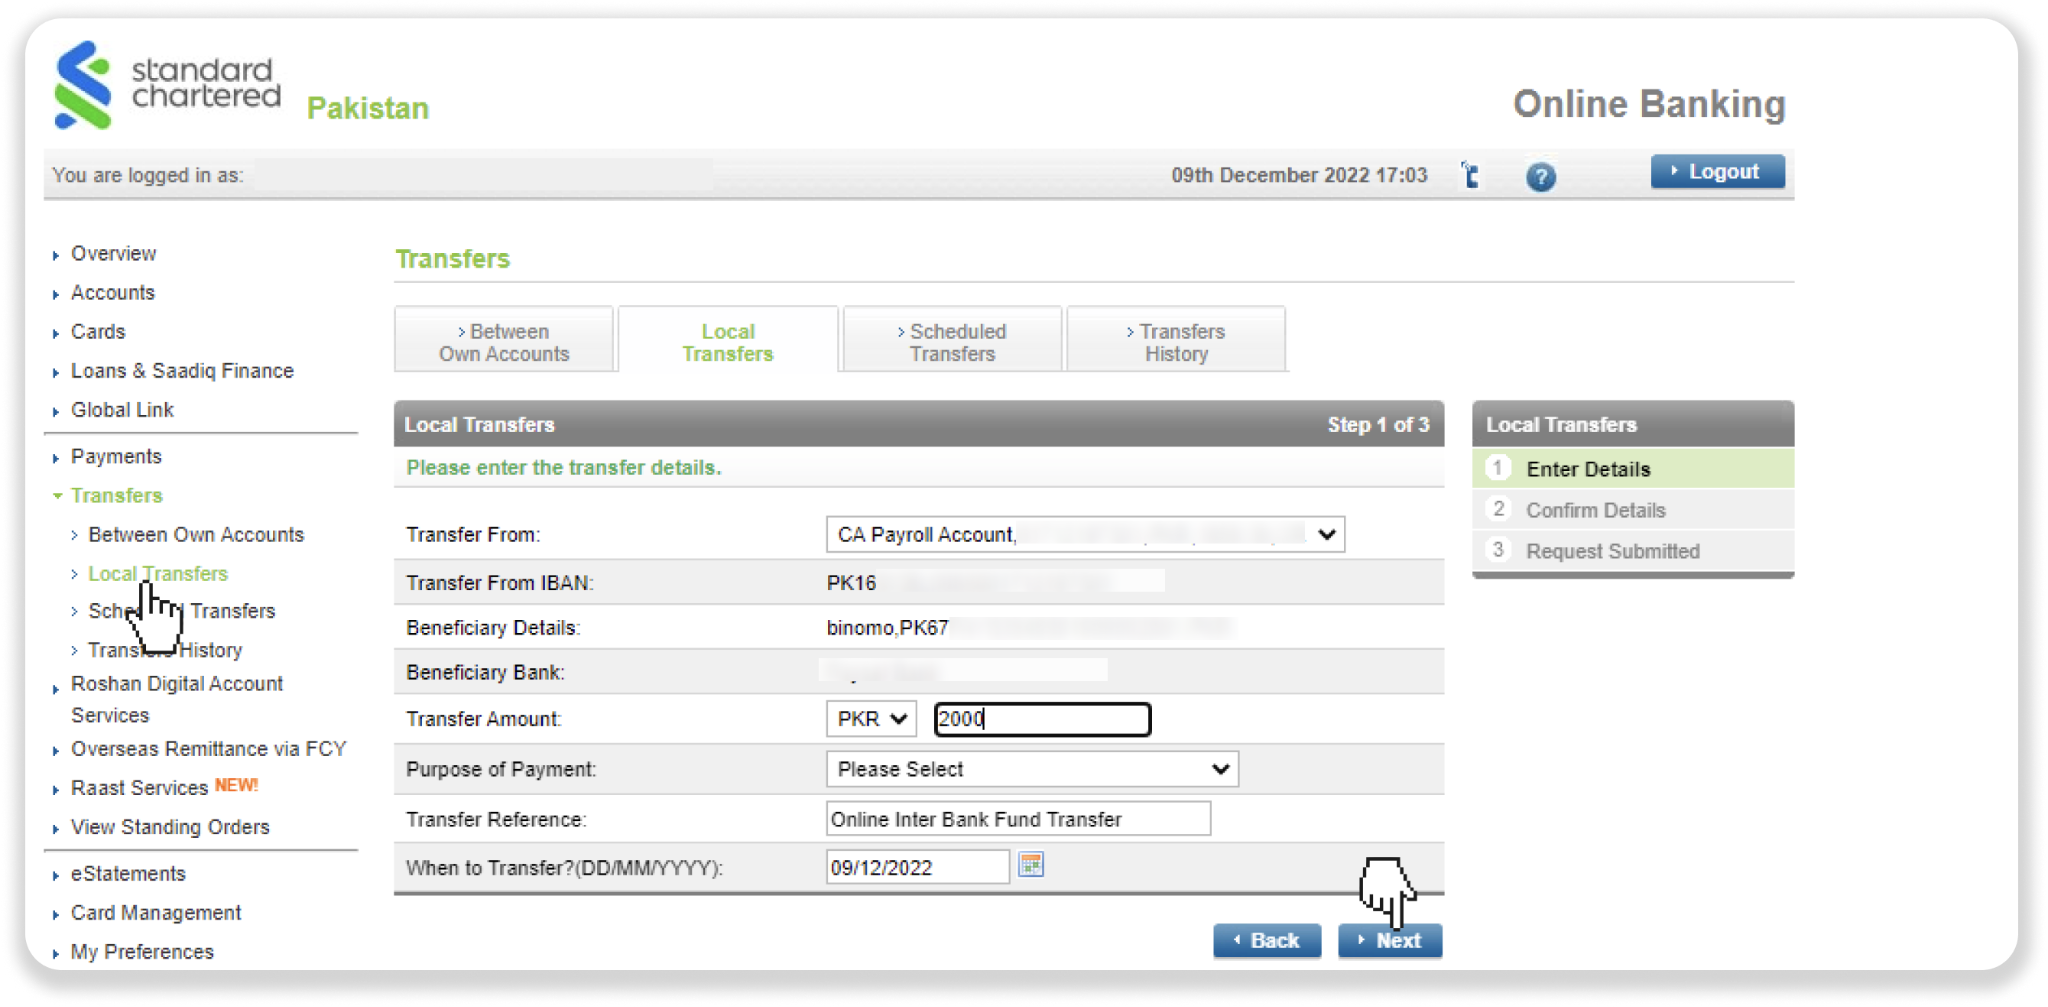Click the Transfer Reference text field
The height and width of the screenshot is (1007, 2048).
click(1017, 819)
